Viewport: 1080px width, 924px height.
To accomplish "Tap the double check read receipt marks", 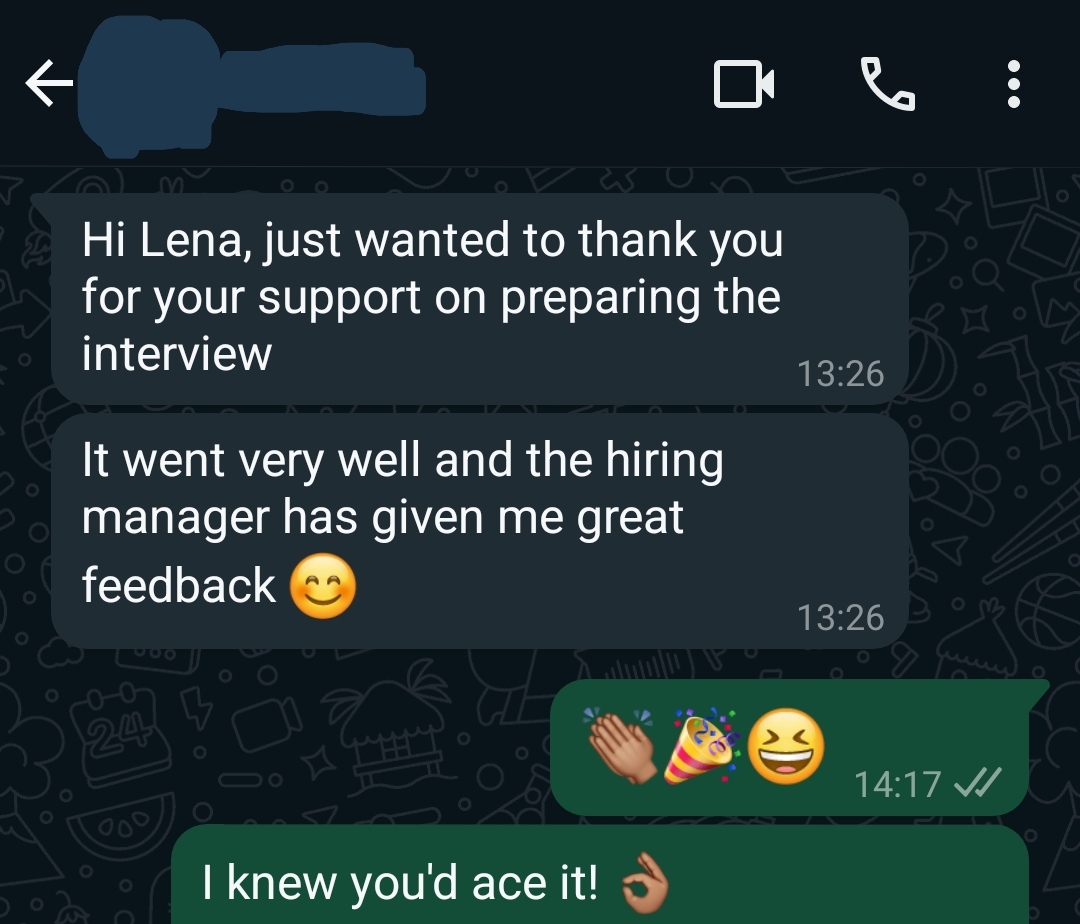I will [978, 783].
